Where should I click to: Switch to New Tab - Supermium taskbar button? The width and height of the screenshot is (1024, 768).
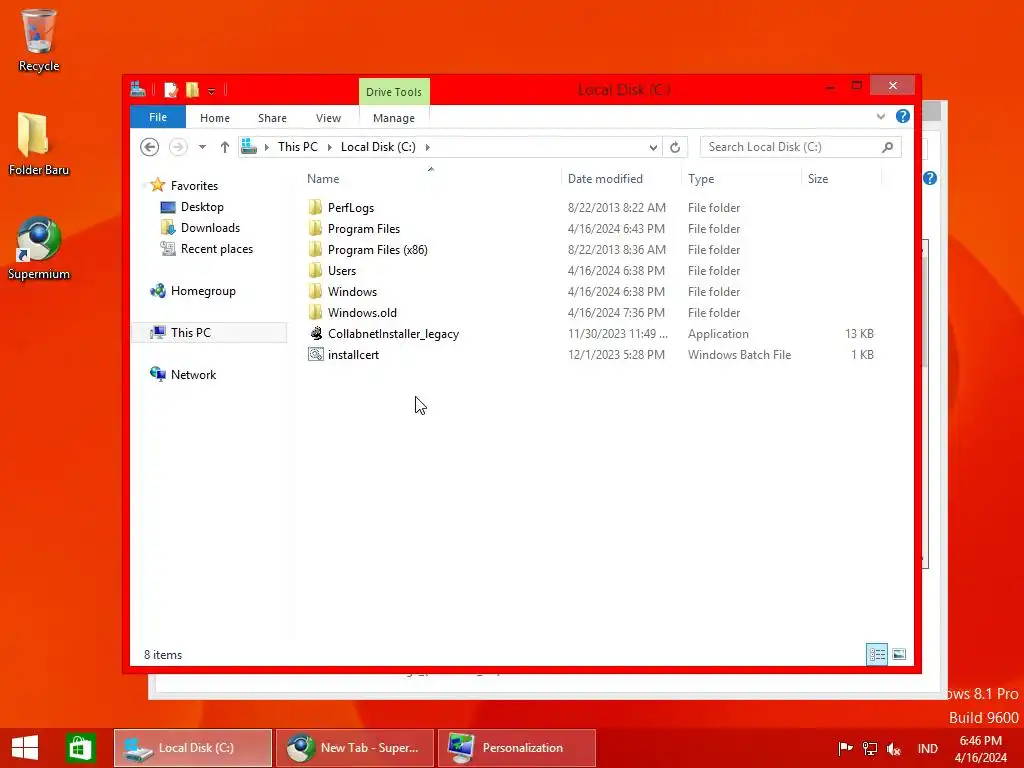355,748
